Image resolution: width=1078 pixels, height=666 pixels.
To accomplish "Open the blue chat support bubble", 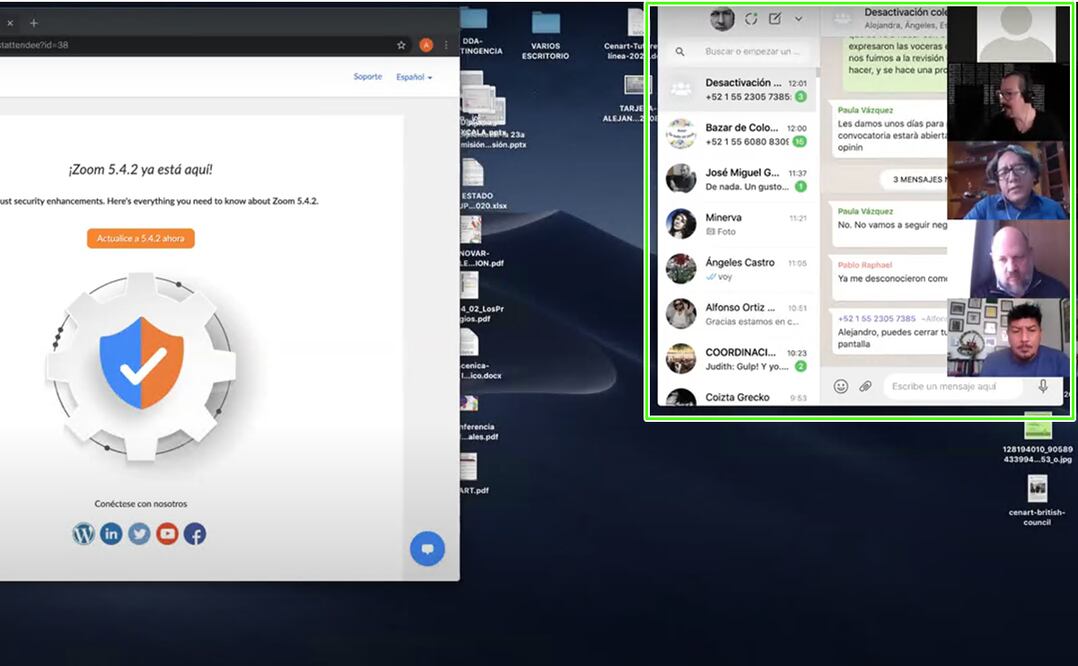I will pos(427,548).
